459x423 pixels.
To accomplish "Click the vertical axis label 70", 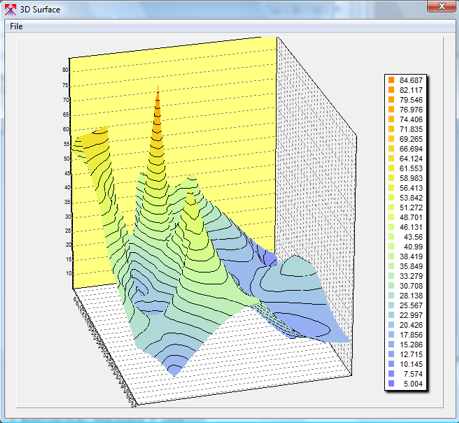I will click(66, 100).
